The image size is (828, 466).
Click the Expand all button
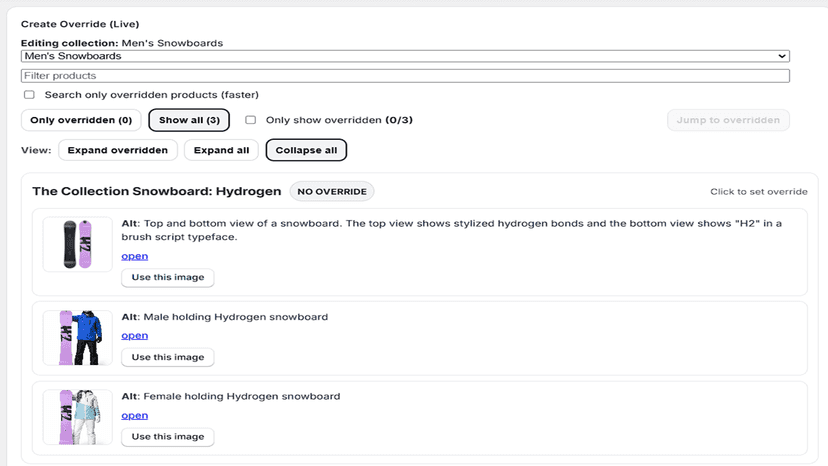pyautogui.click(x=221, y=150)
